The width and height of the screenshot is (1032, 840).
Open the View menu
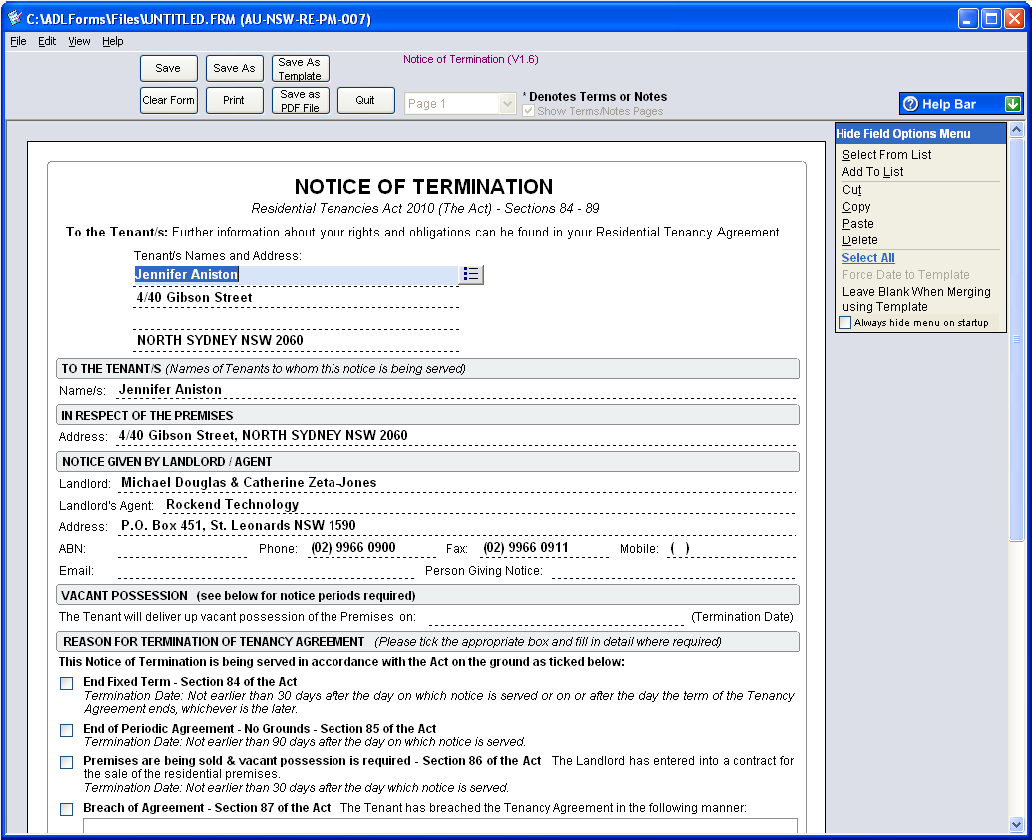[79, 41]
